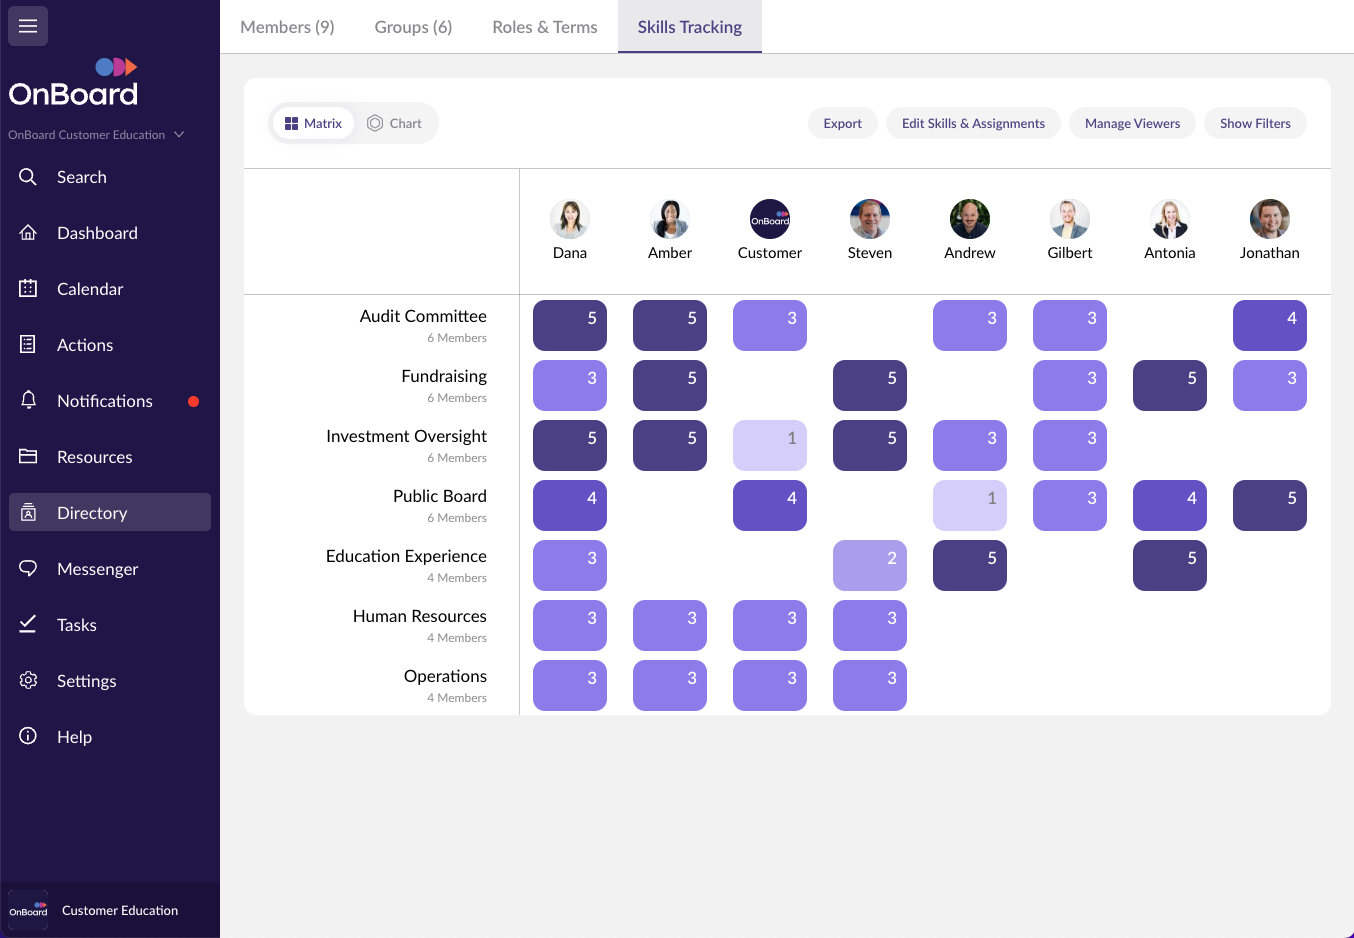1354x938 pixels.
Task: Click the Search magnifier icon
Action: point(28,177)
